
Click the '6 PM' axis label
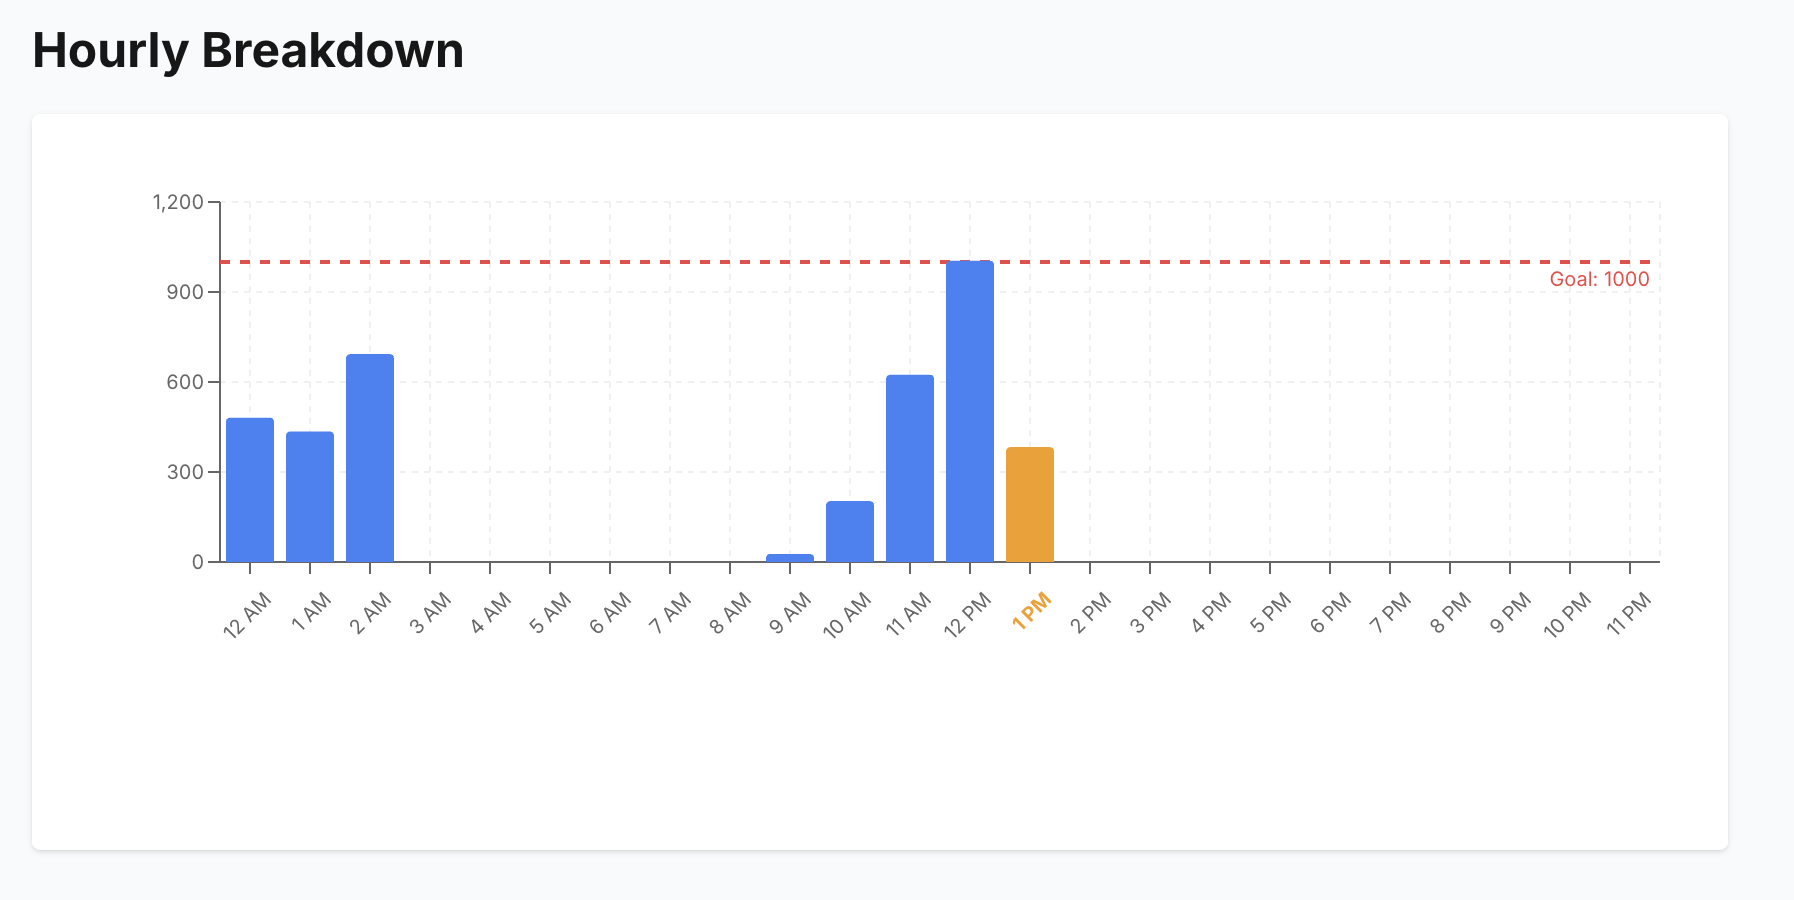click(1331, 612)
